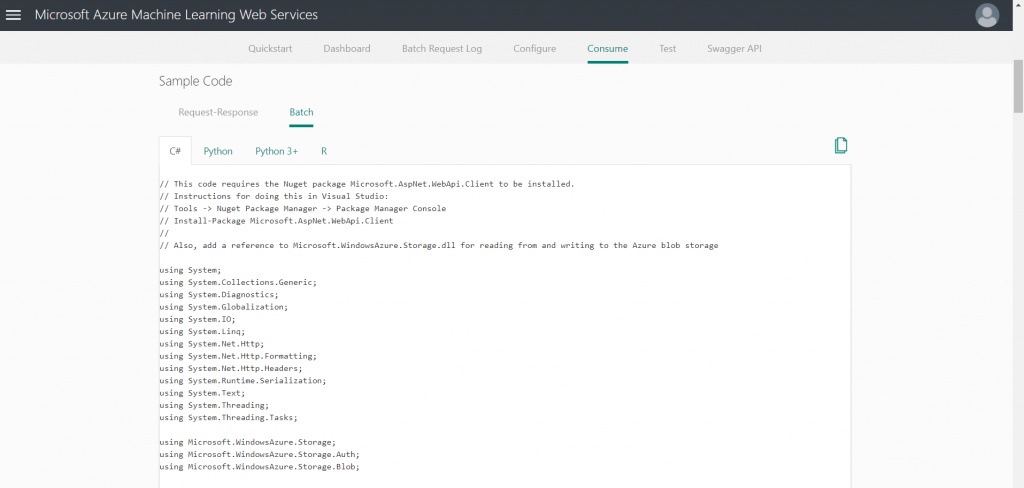Open the hamburger navigation menu

(x=13, y=15)
